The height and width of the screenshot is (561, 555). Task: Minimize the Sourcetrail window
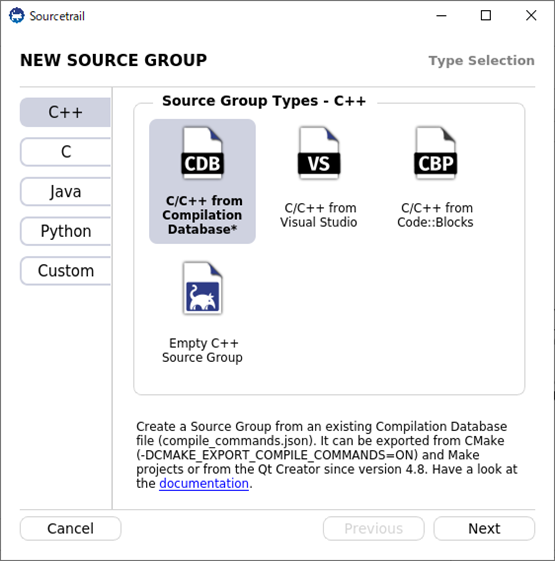click(x=441, y=16)
